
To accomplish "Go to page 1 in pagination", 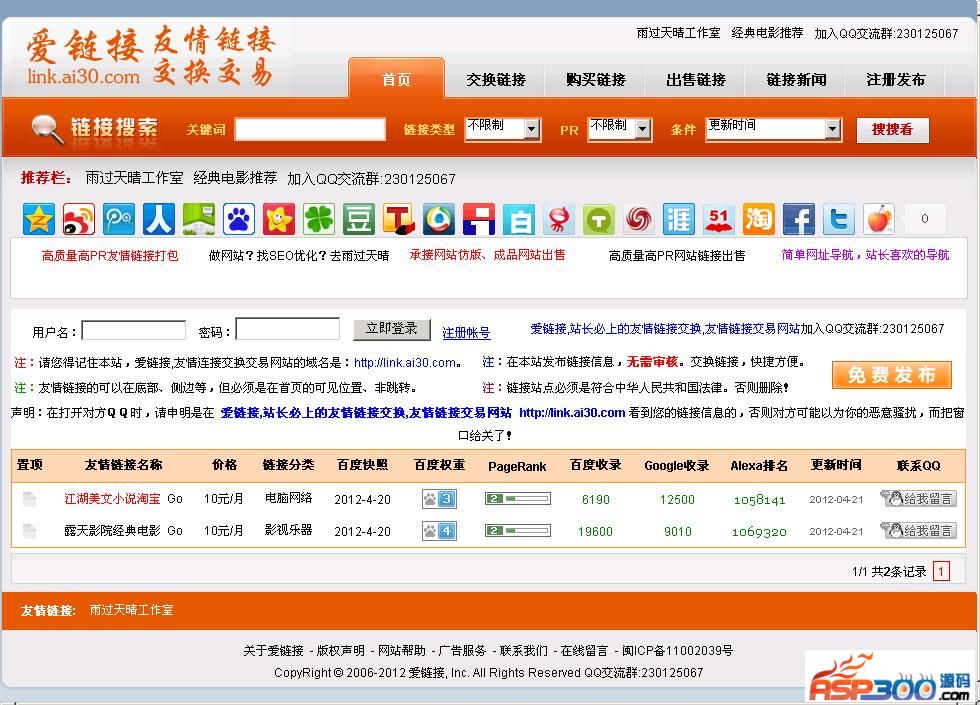I will tap(941, 571).
